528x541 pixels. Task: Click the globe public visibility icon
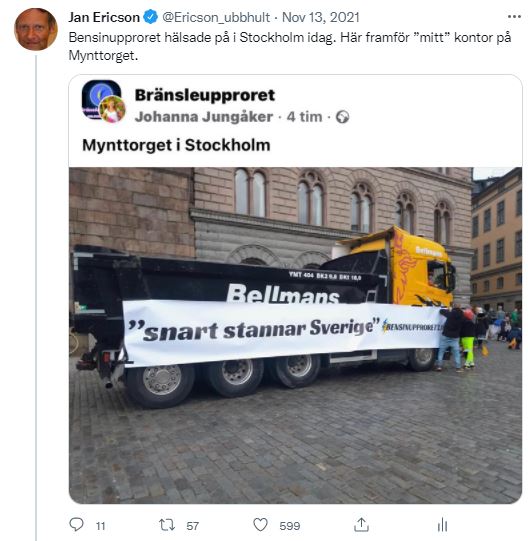[342, 117]
